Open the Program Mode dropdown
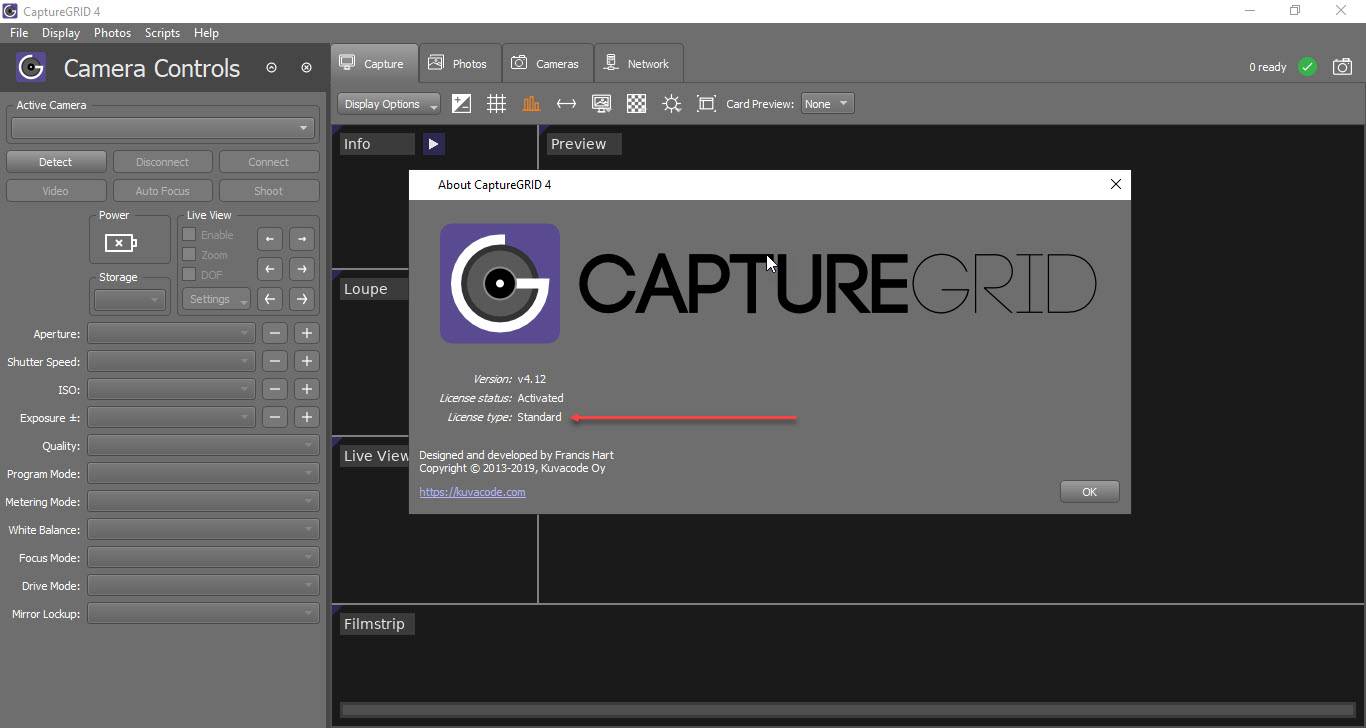The width and height of the screenshot is (1366, 728). tap(203, 474)
